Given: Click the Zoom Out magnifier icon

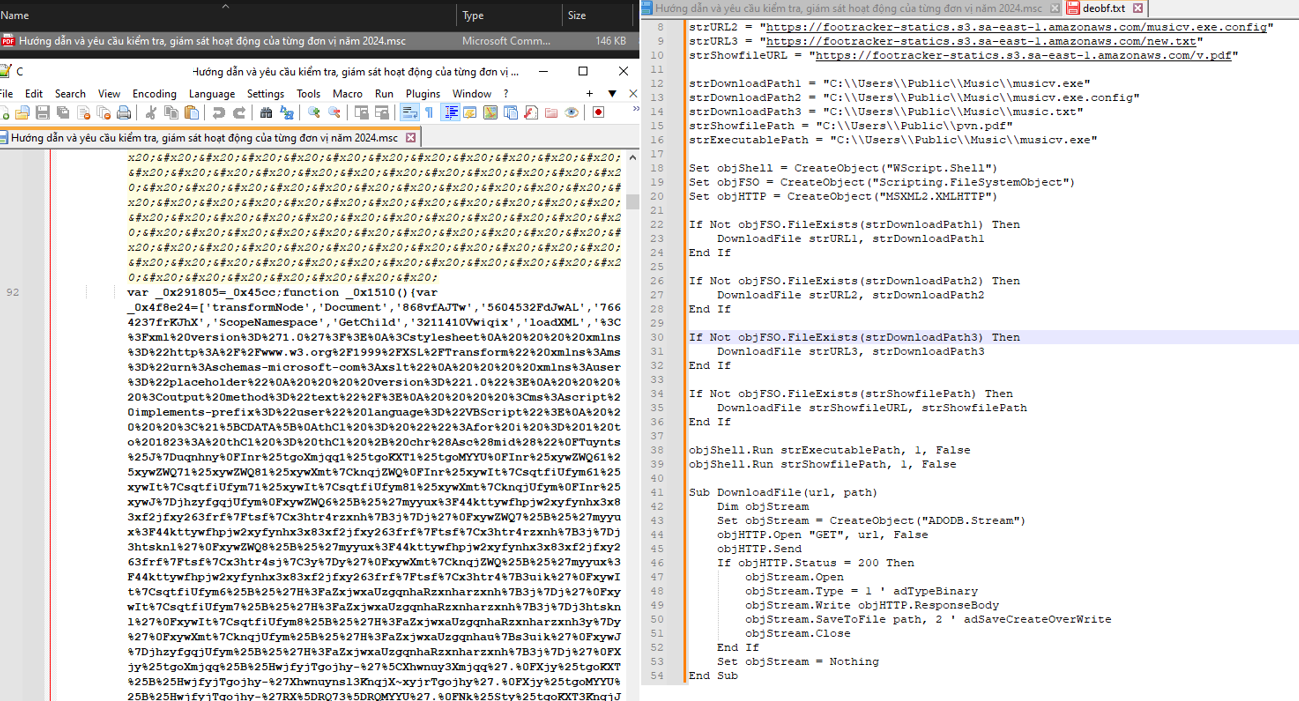Looking at the screenshot, I should click(334, 113).
